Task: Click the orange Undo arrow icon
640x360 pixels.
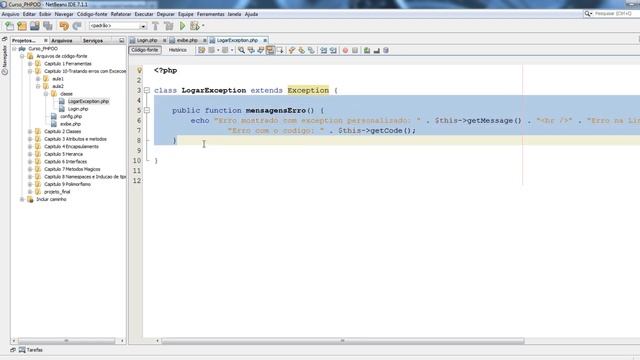Action: pyautogui.click(x=64, y=26)
